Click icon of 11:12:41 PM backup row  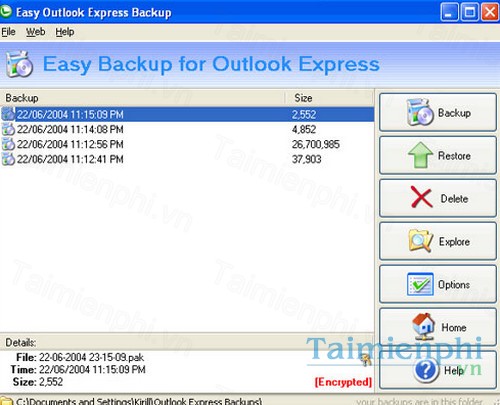8,159
